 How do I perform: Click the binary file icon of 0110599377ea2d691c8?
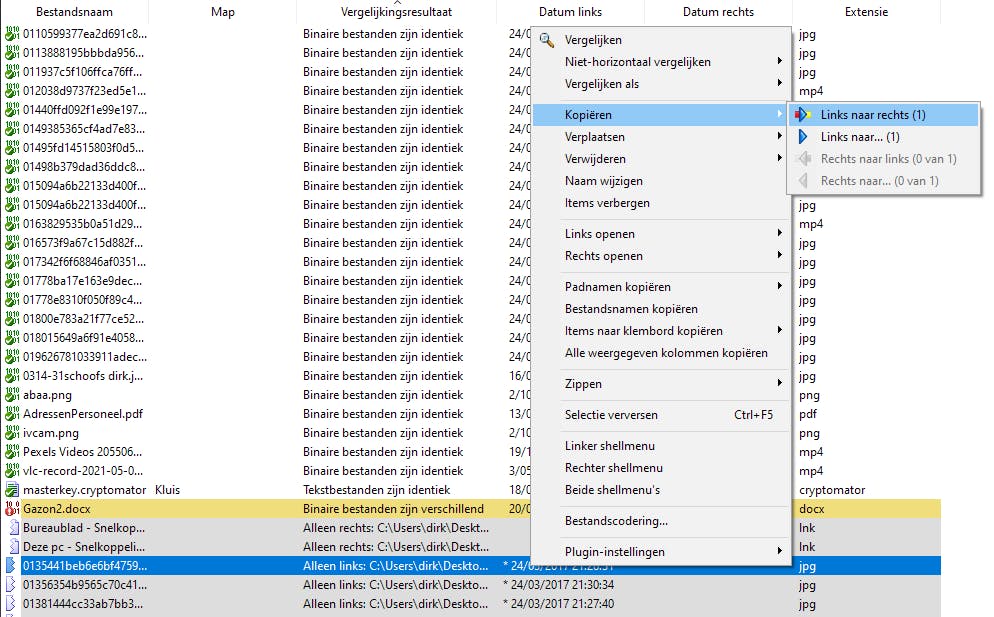coord(11,34)
